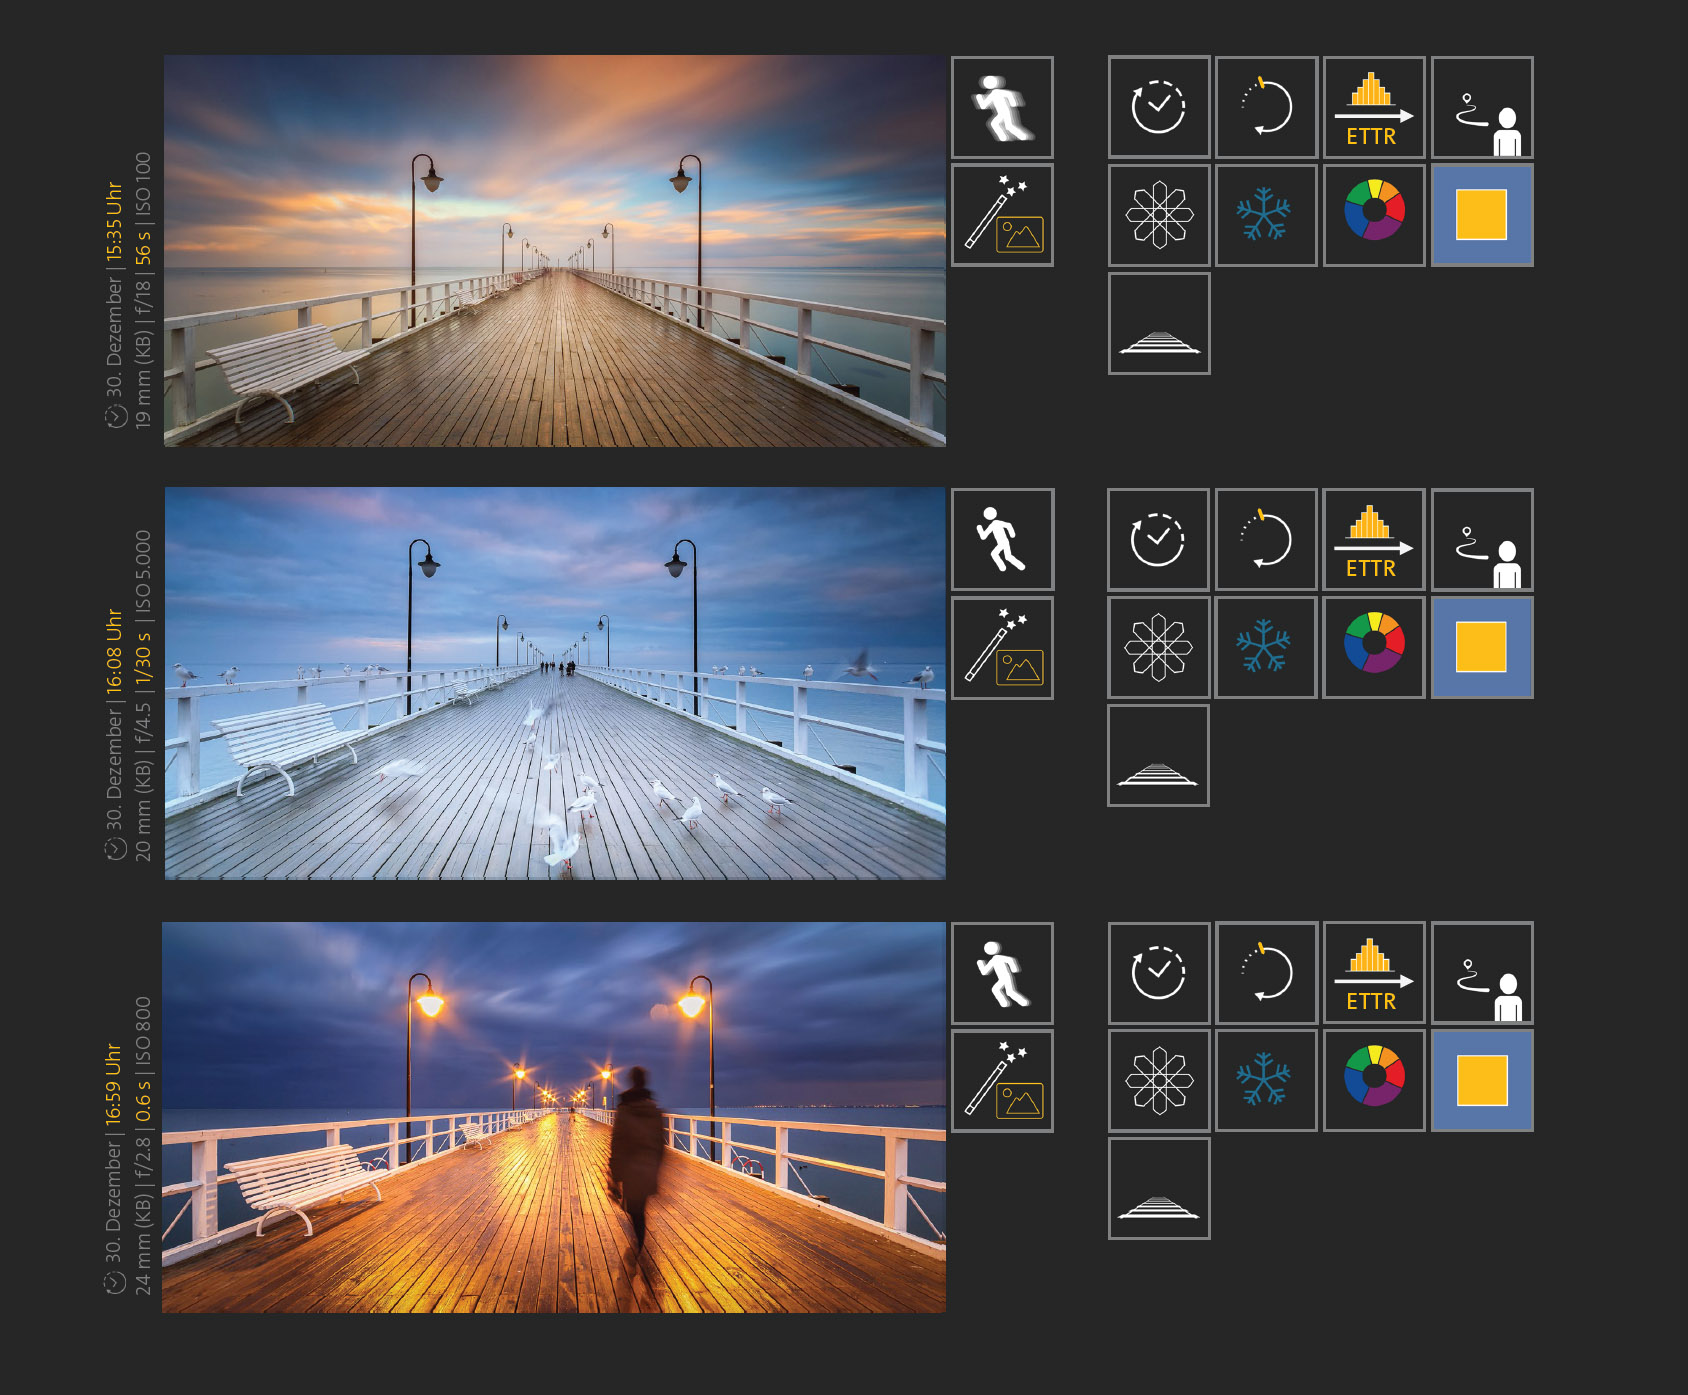Click the white flower pattern icon in the night pier row
Viewport: 1688px width, 1395px height.
1159,1080
